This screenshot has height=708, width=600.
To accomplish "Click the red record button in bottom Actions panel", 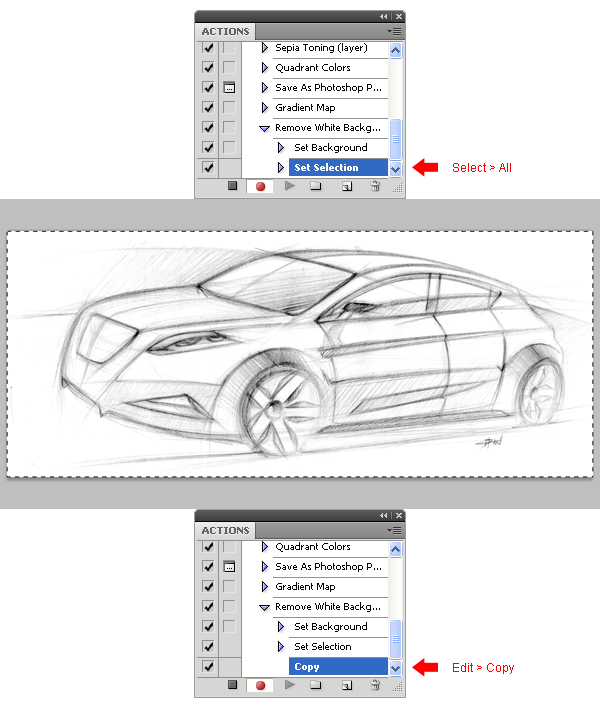I will pyautogui.click(x=260, y=685).
